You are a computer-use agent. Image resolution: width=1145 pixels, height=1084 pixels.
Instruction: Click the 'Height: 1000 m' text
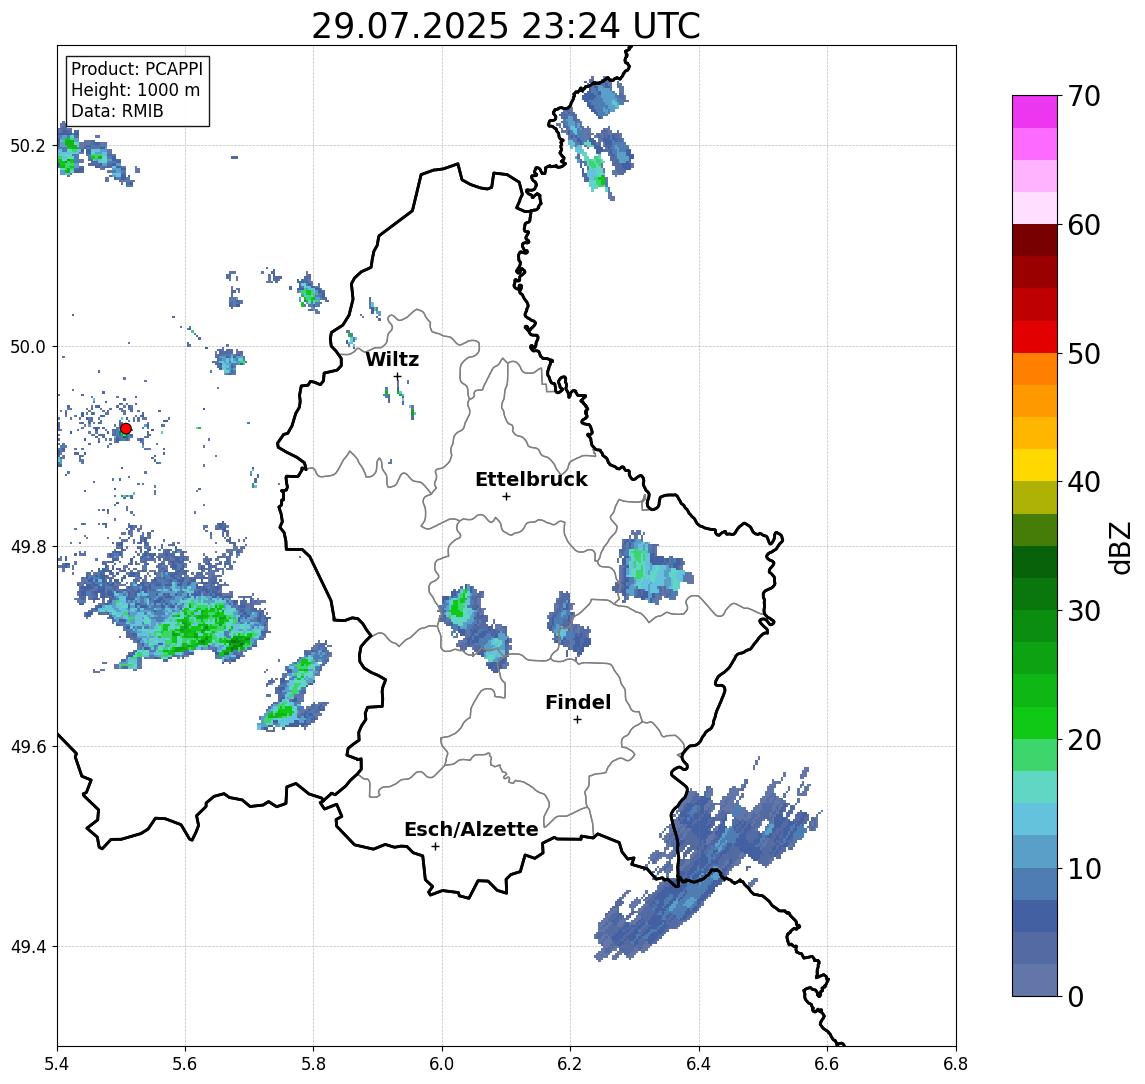(135, 90)
